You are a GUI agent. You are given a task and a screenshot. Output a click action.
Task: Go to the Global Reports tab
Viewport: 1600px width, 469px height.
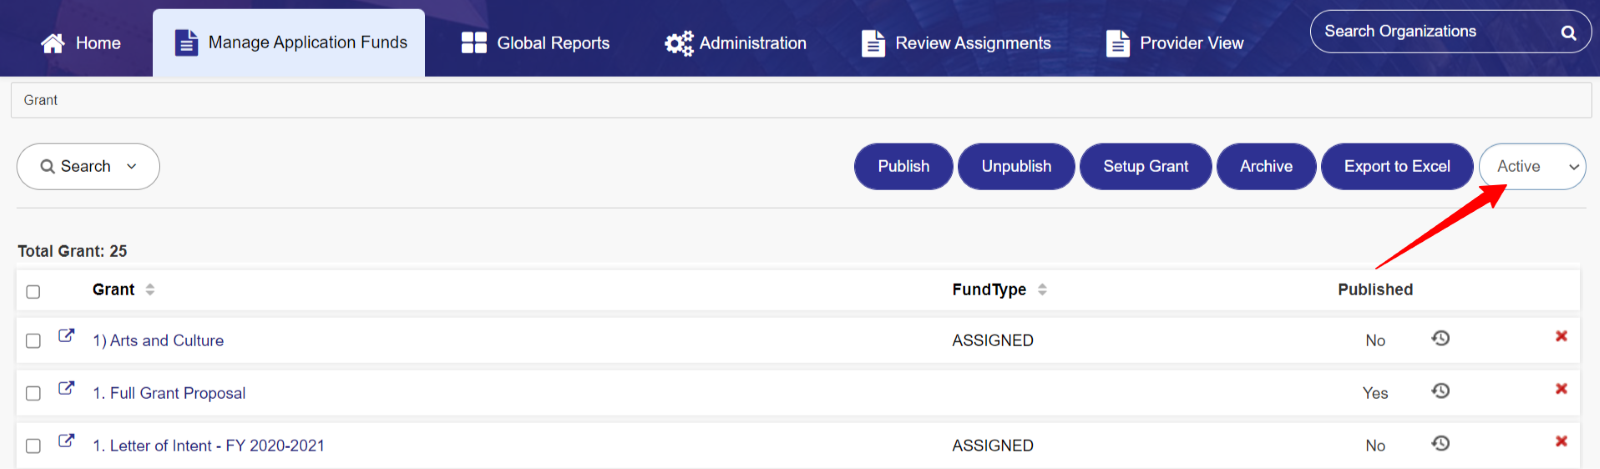[x=536, y=43]
